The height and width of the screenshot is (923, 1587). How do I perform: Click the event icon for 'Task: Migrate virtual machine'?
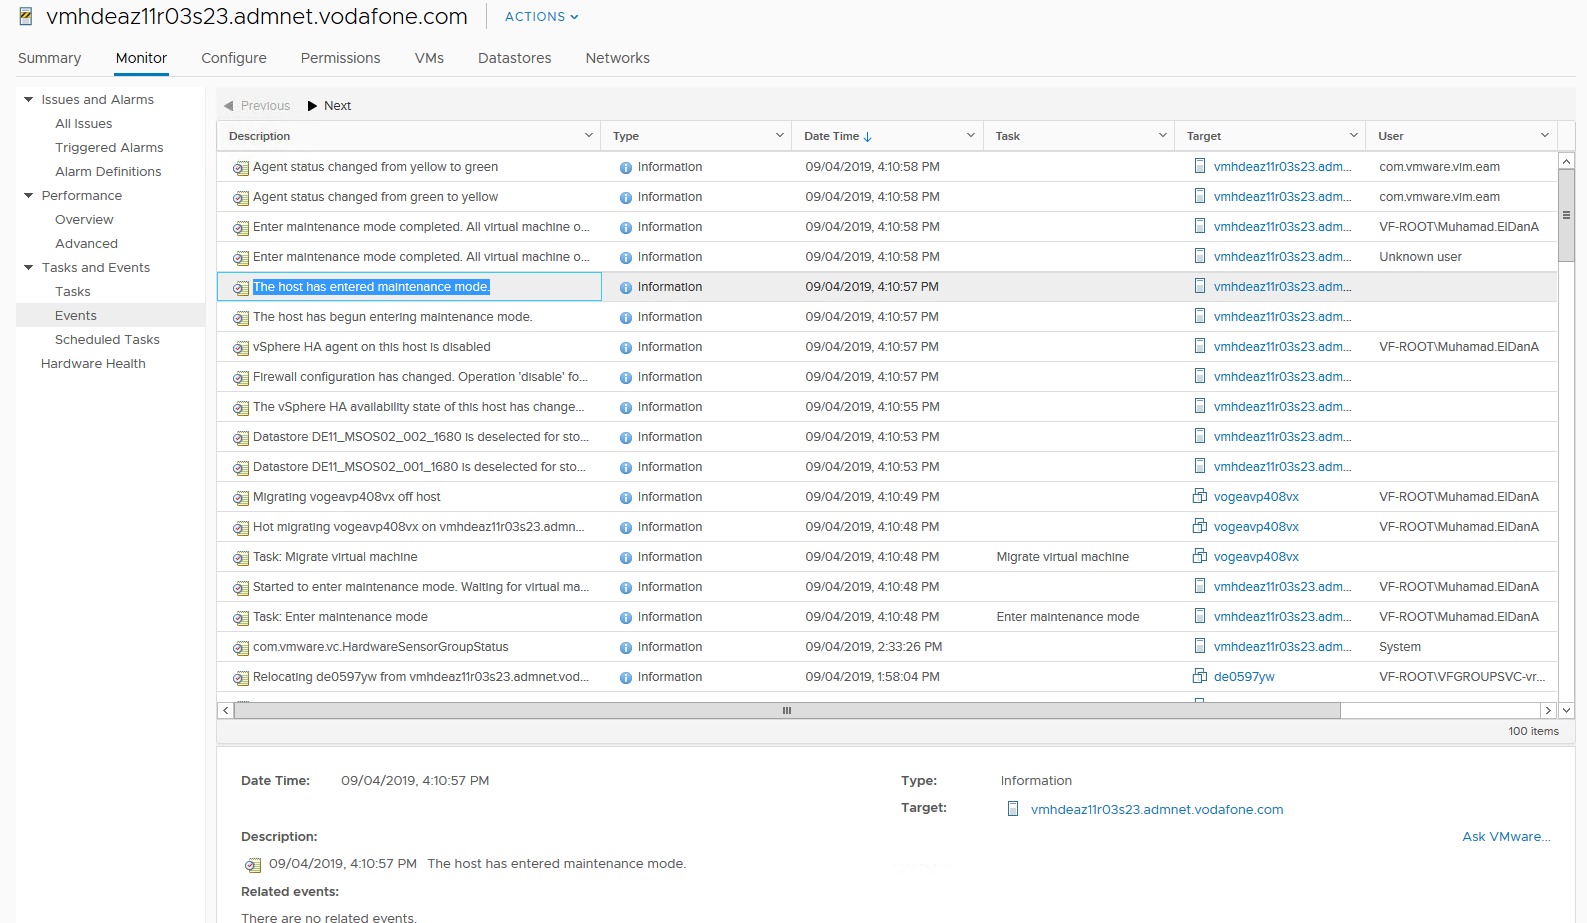240,558
